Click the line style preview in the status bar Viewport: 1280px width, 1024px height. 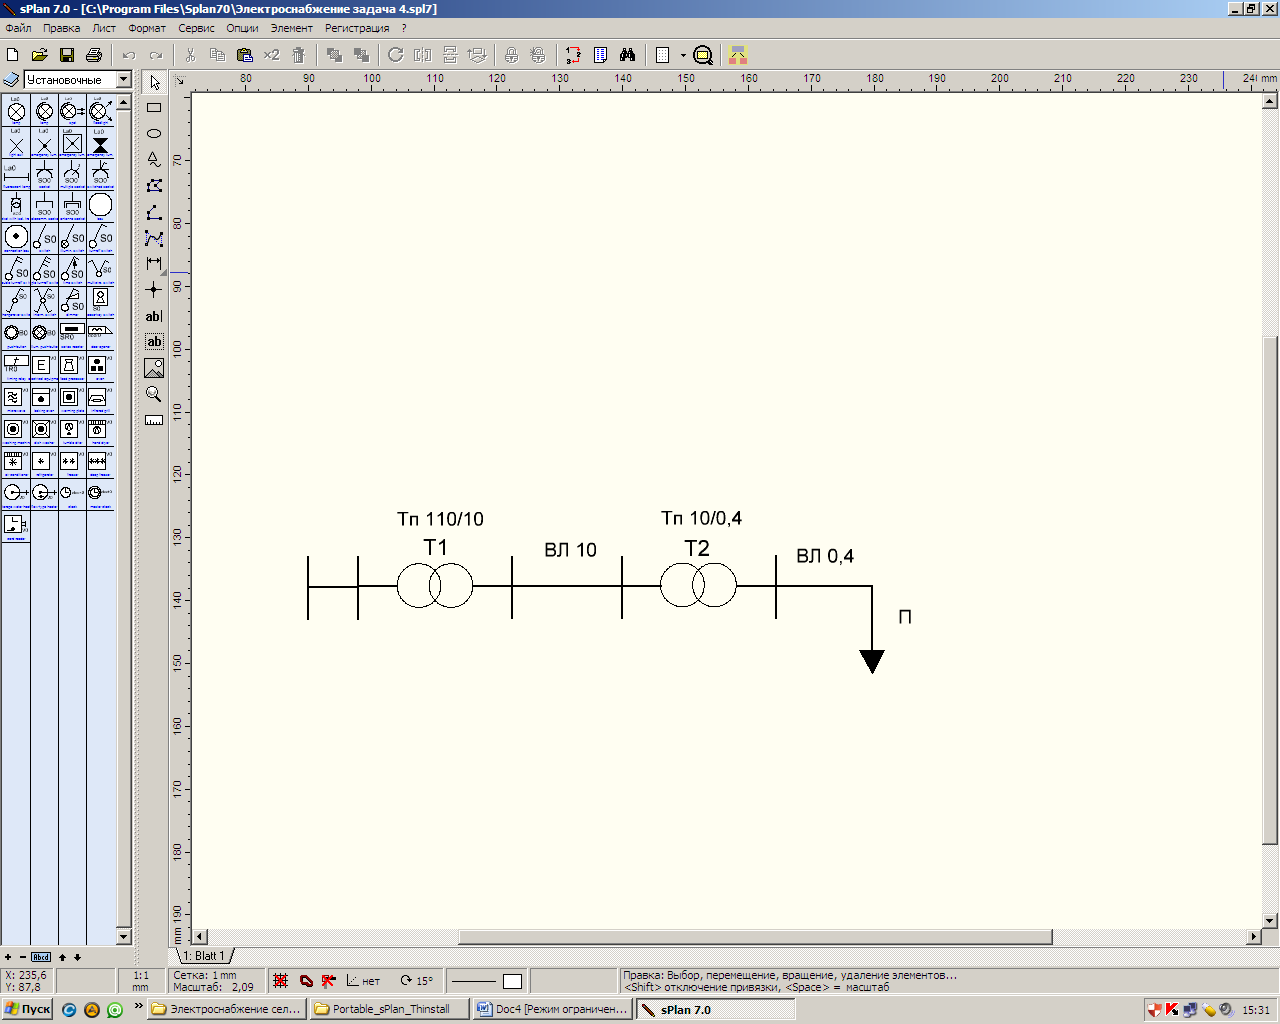coord(474,981)
